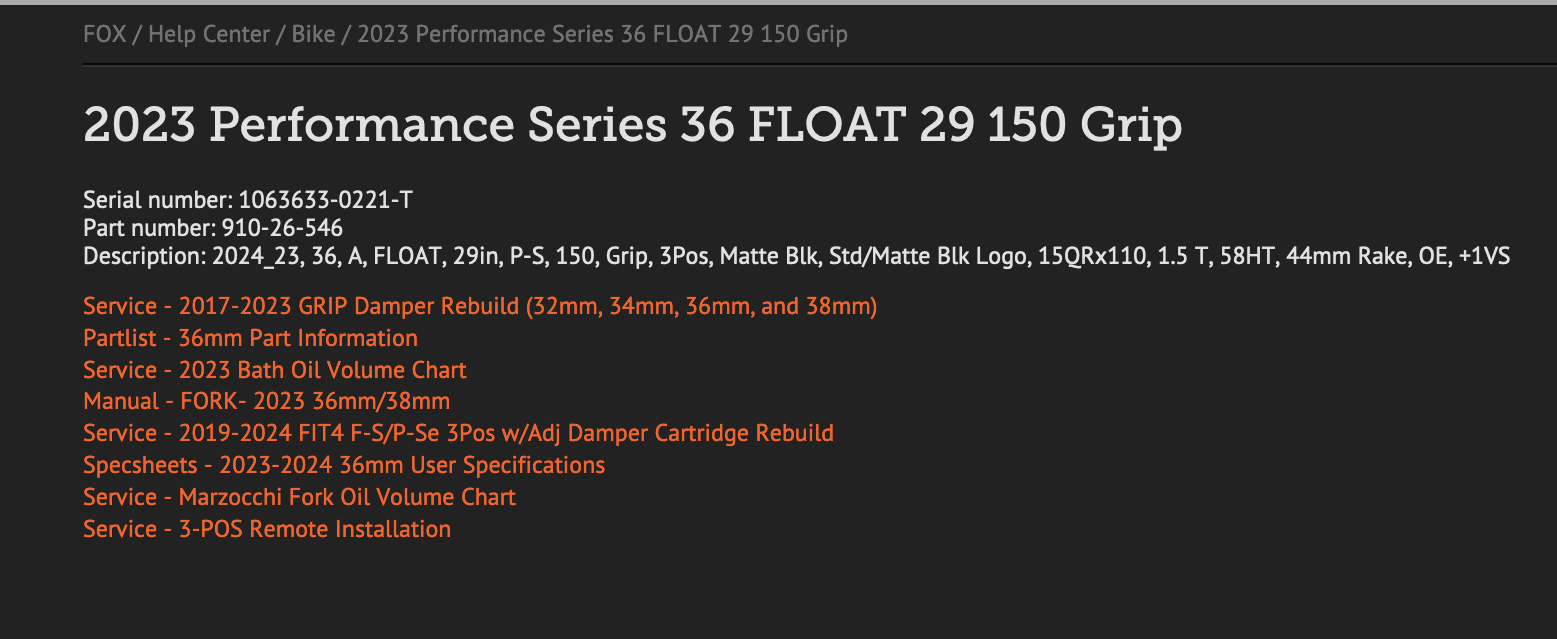Open the 3-POS Remote Installation service link
1557x639 pixels.
tap(267, 530)
